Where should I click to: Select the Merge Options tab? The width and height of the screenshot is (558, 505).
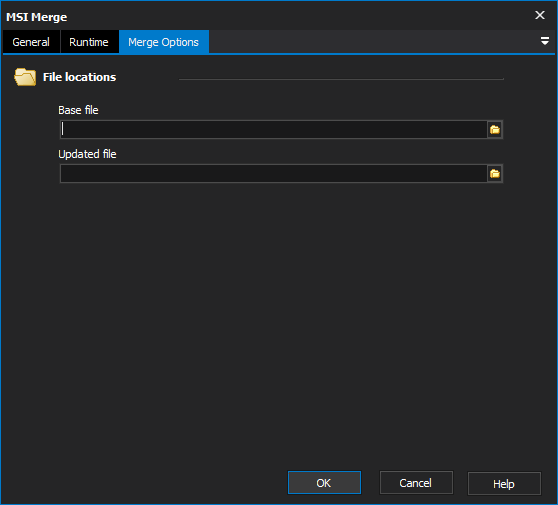point(164,42)
